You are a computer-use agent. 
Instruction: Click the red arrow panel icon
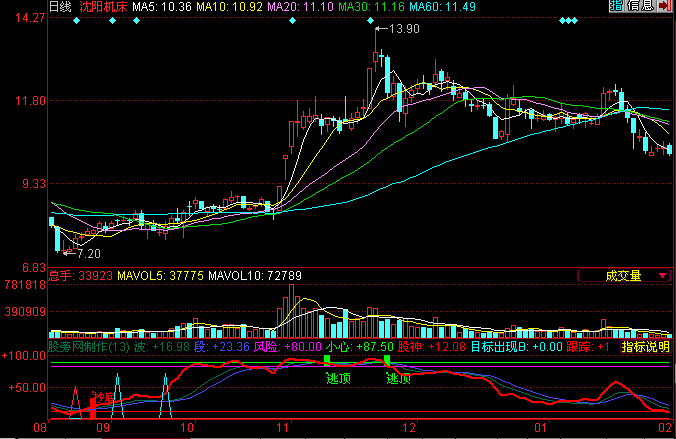tap(666, 7)
